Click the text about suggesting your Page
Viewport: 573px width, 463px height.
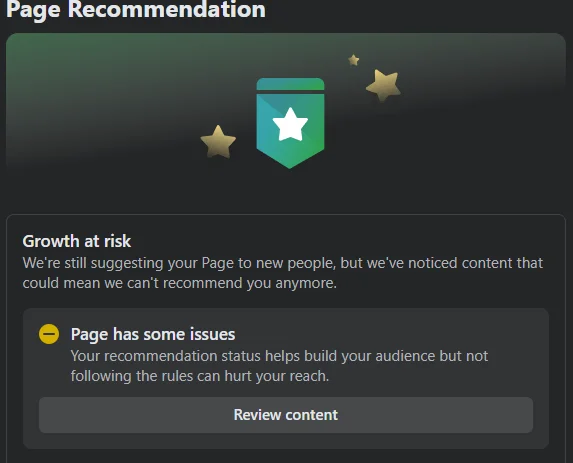click(x=283, y=273)
